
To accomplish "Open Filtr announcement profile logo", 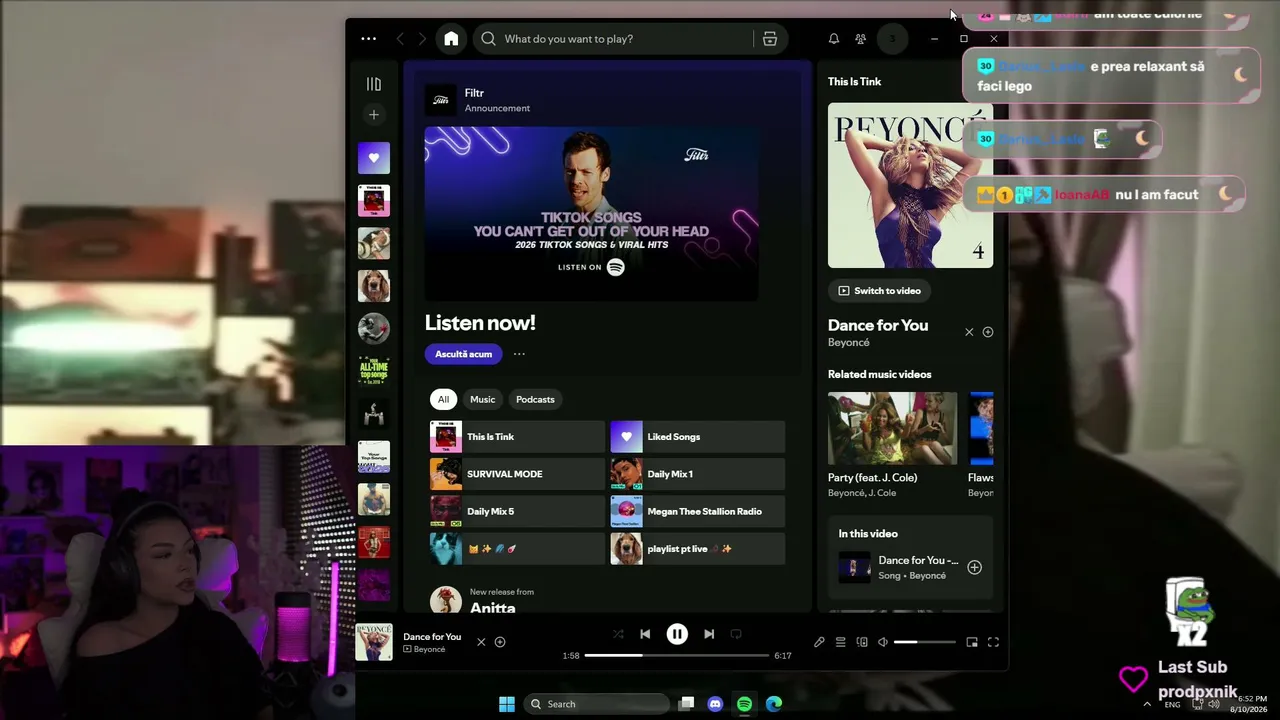I will (440, 100).
